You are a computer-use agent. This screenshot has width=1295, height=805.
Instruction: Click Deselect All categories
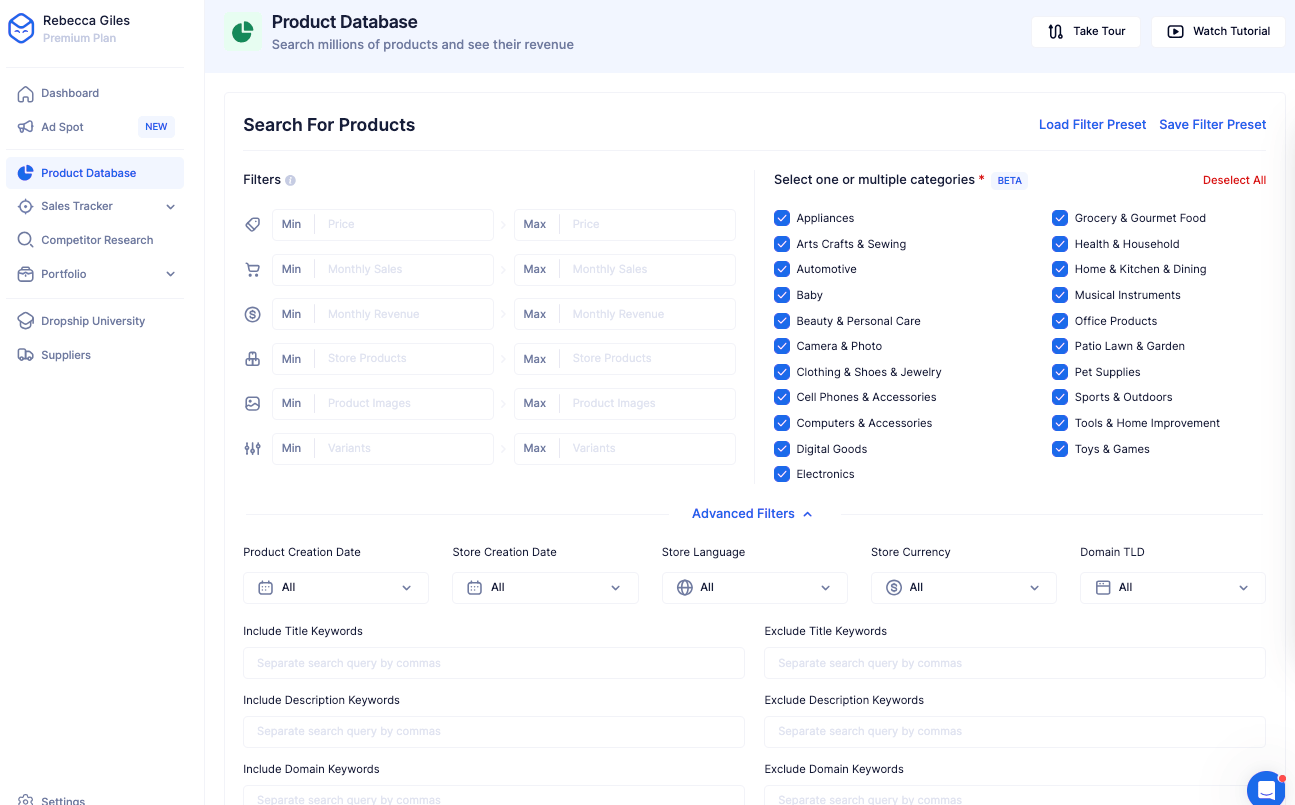pyautogui.click(x=1234, y=180)
